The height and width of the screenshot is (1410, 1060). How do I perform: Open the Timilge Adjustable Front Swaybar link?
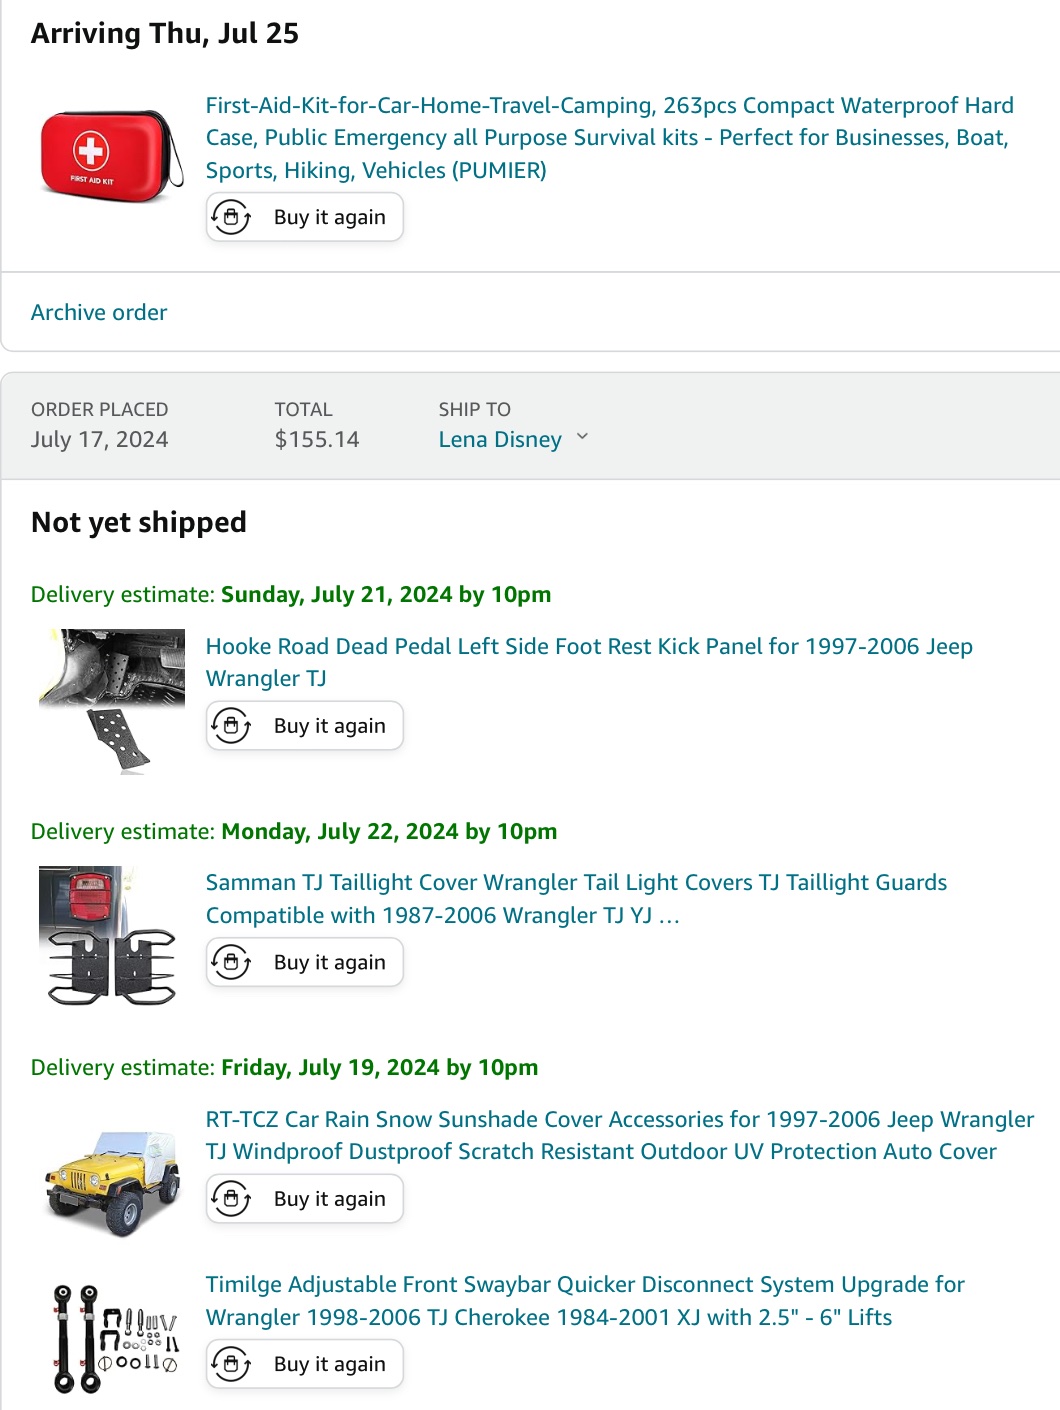coord(584,1300)
